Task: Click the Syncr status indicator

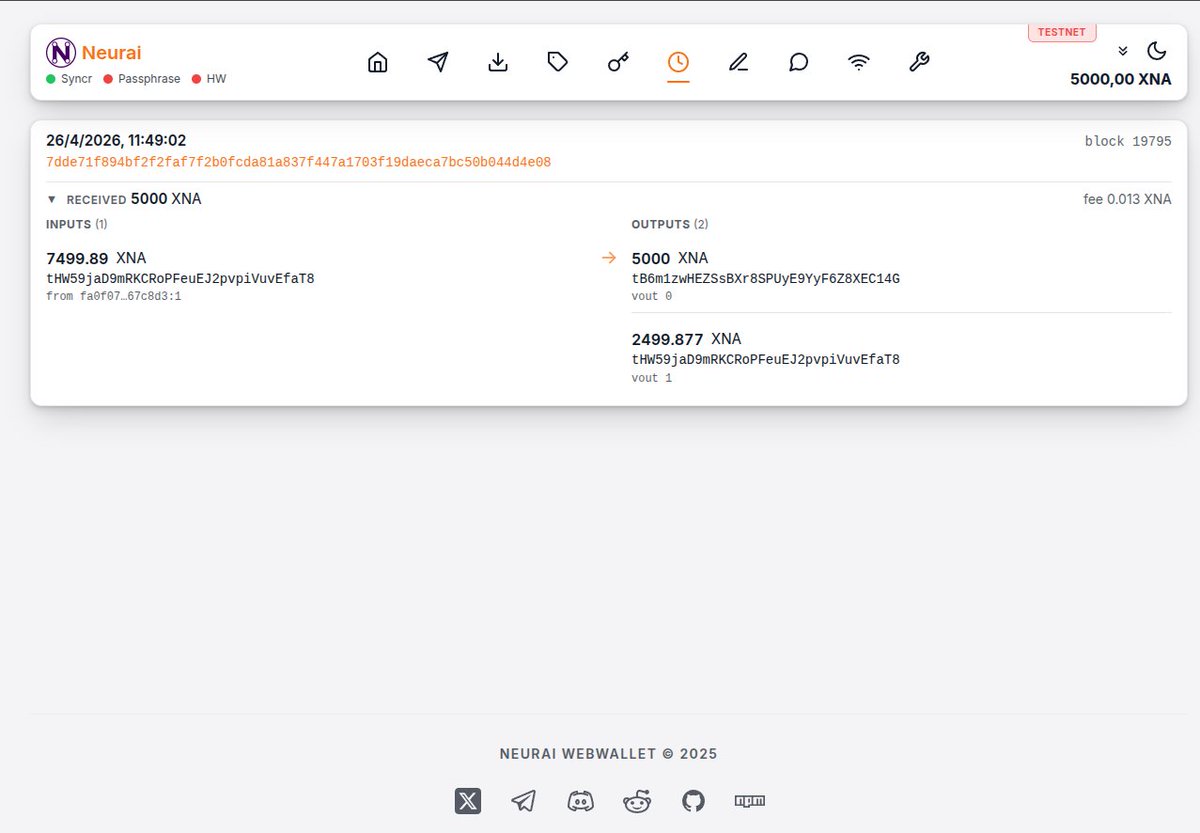Action: click(x=69, y=78)
